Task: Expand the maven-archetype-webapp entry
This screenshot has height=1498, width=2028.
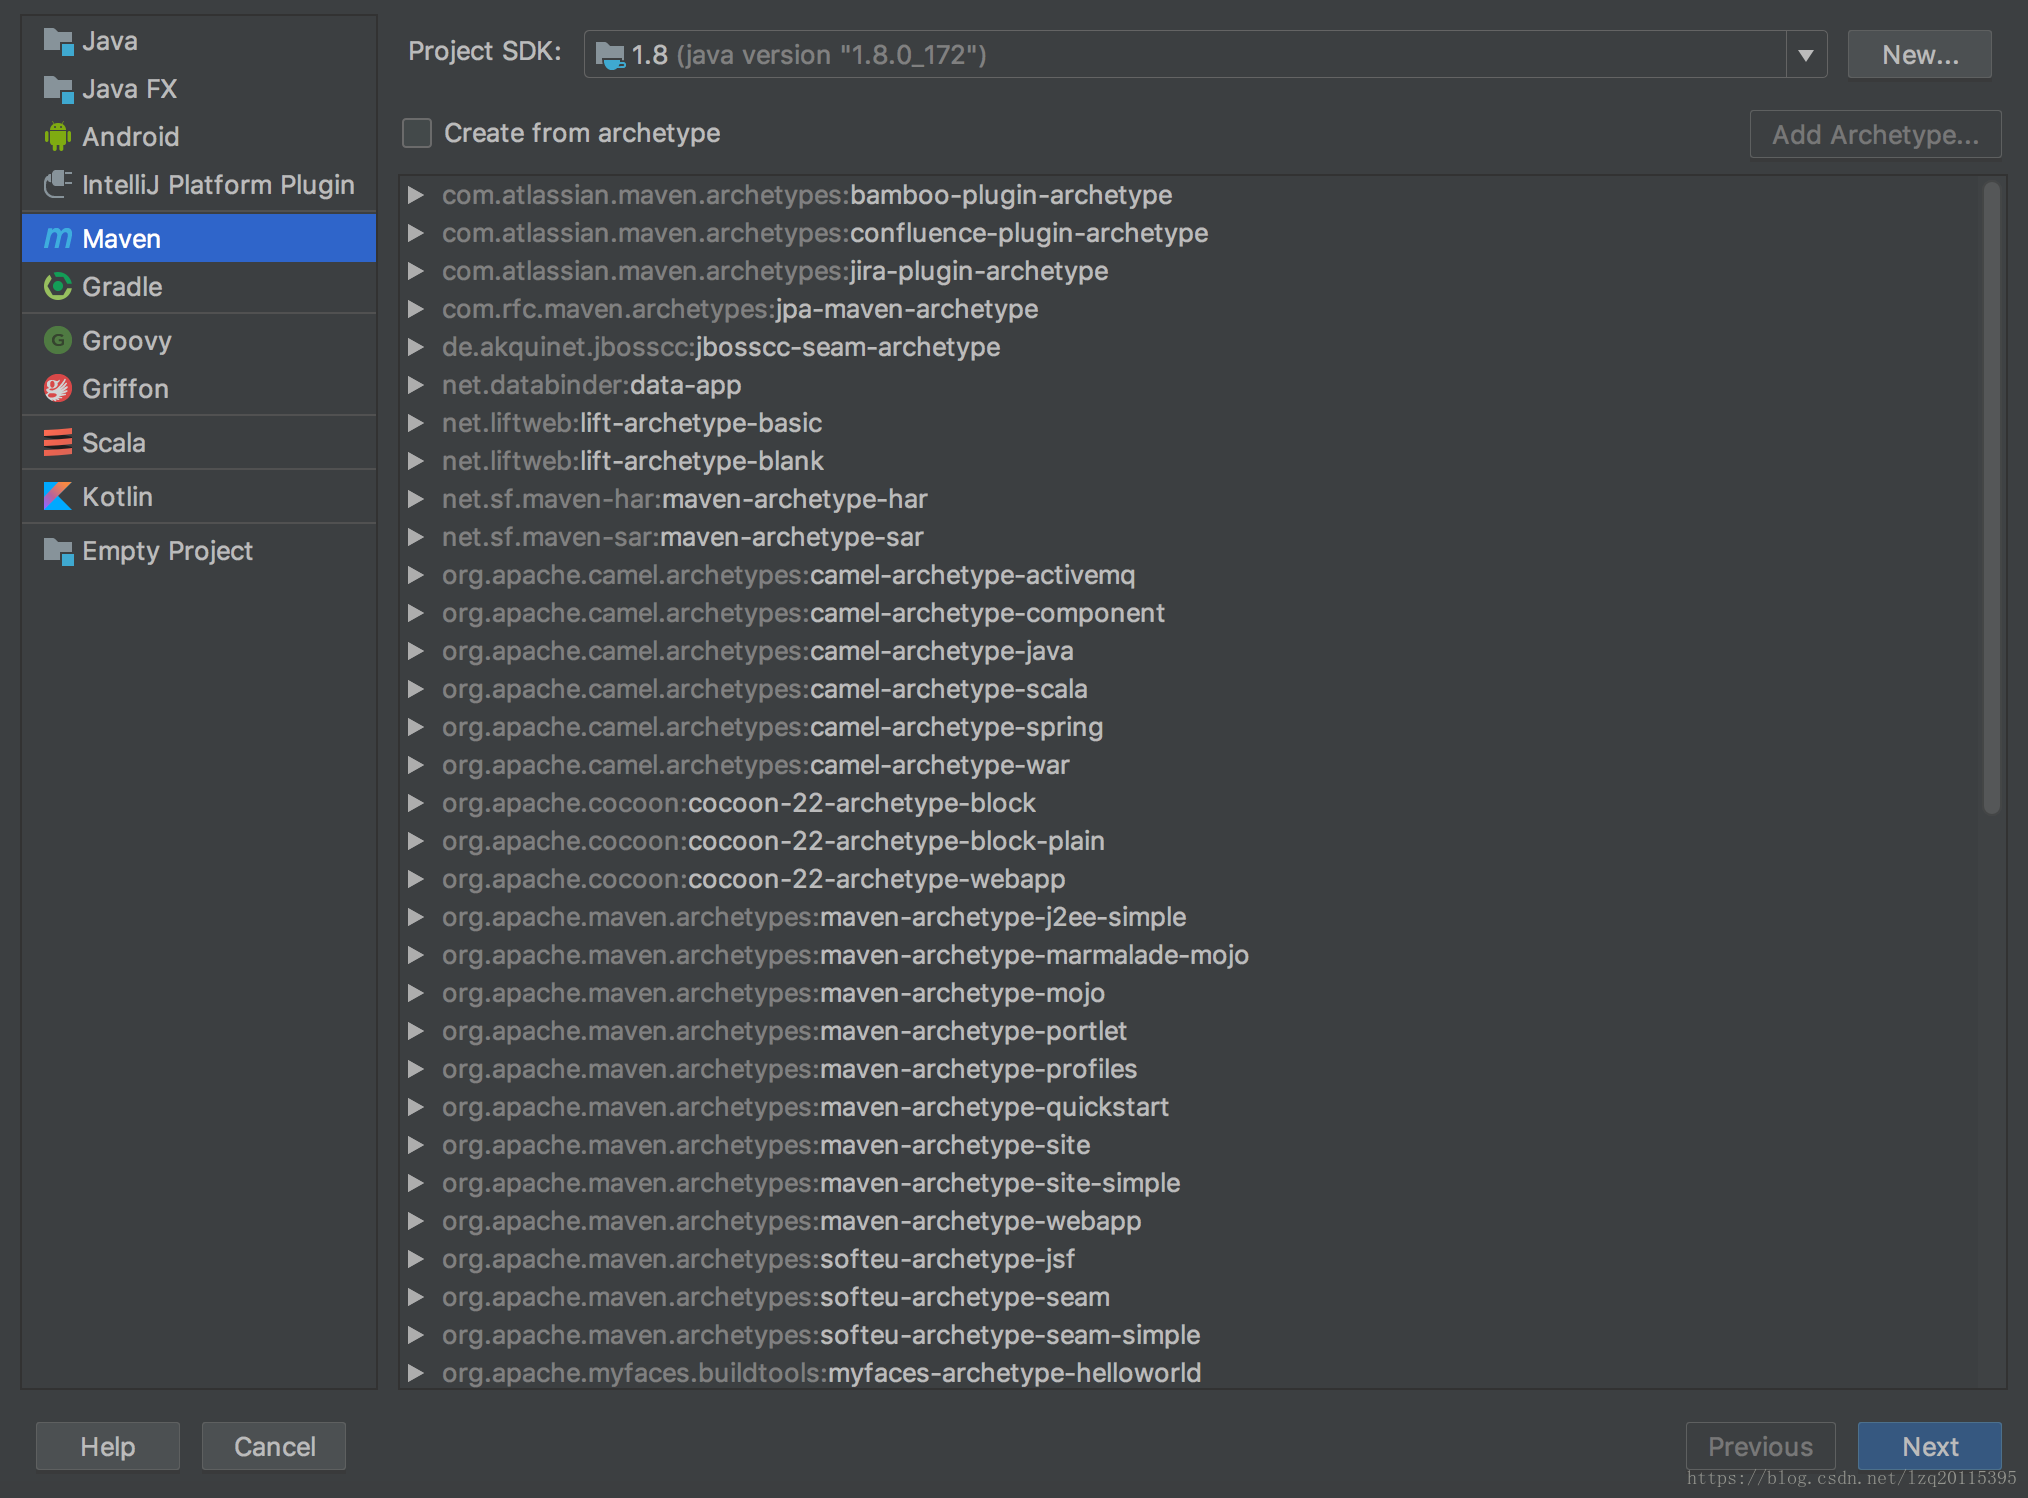Action: click(x=416, y=1221)
